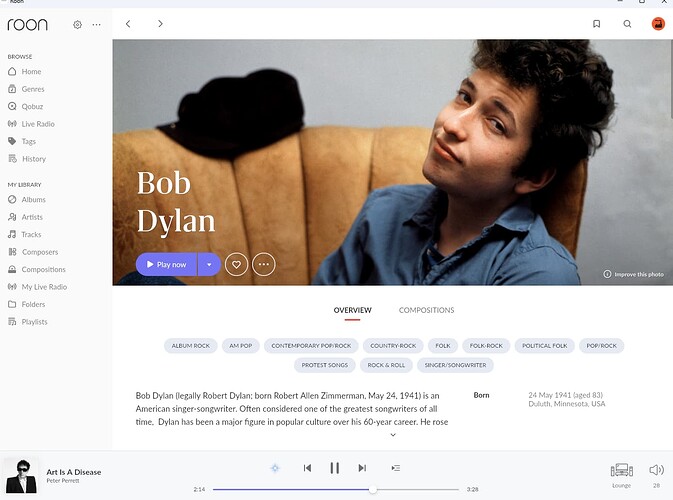
Task: Click the Art Is A Disease title
Action: 74,472
